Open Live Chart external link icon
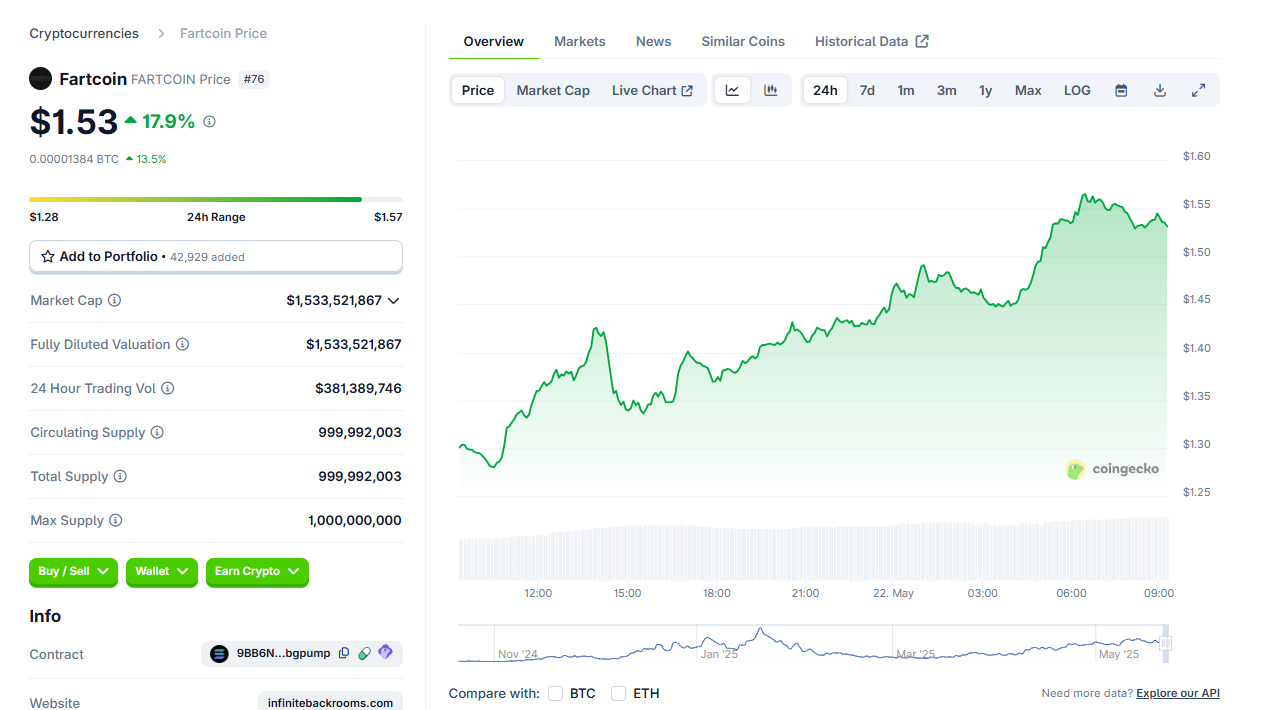The width and height of the screenshot is (1269, 710). pos(687,90)
